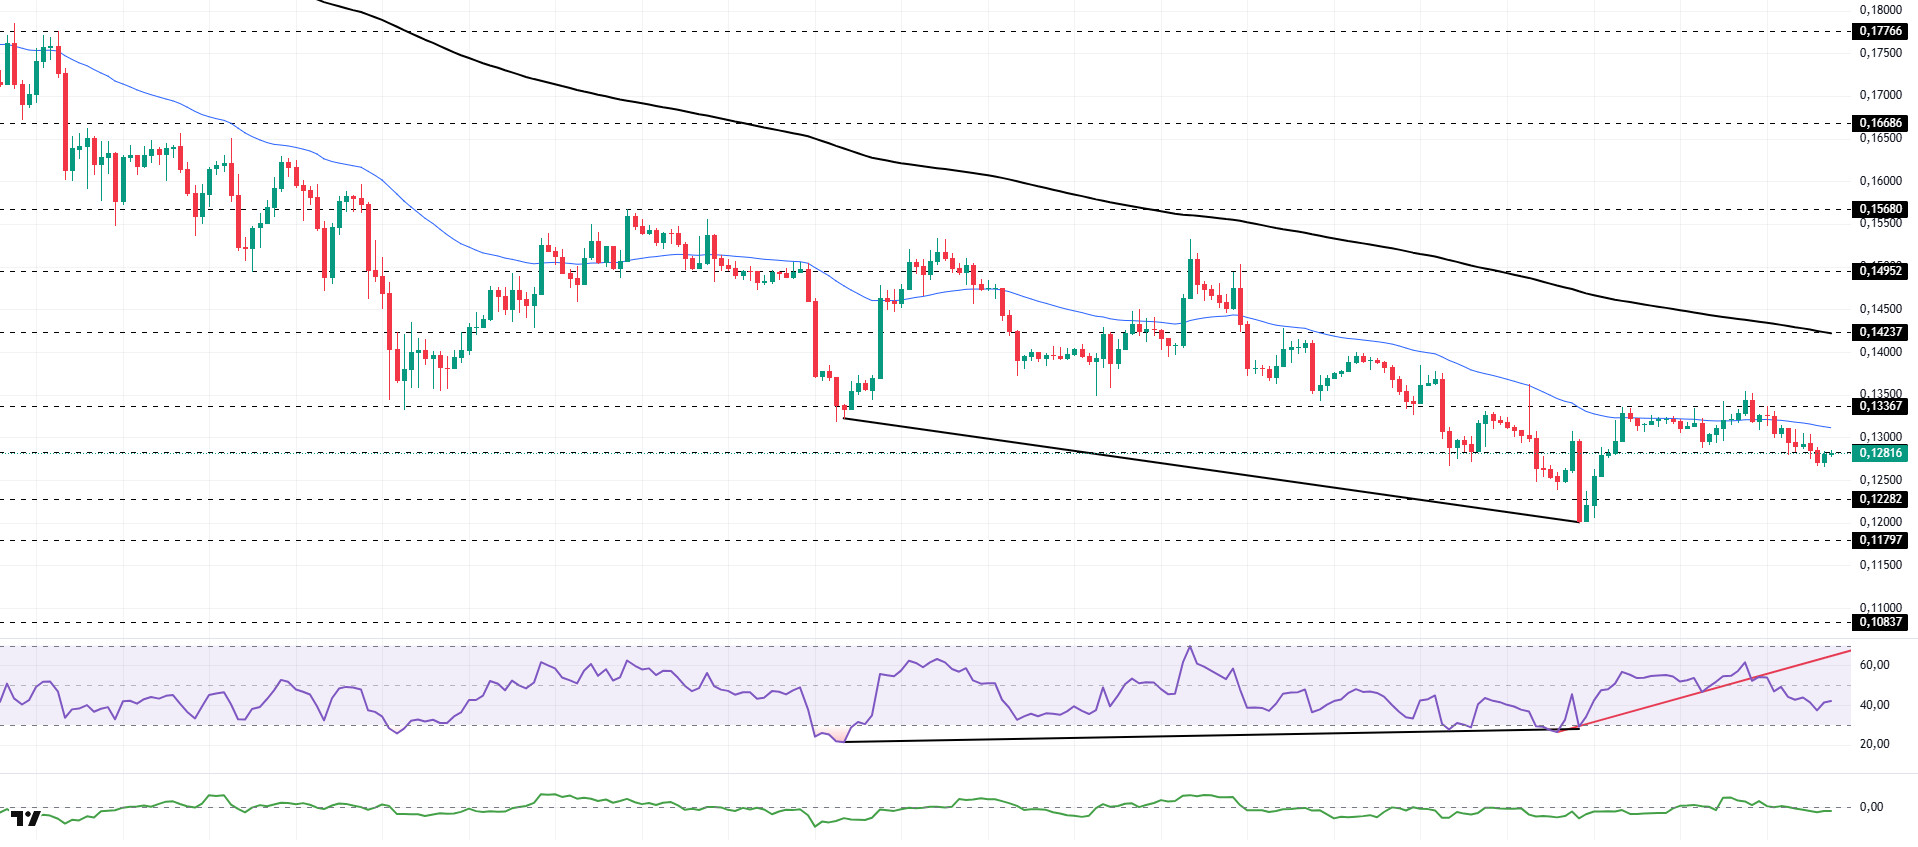
Task: Click the 0,00 oscillator scale label
Action: 1871,807
